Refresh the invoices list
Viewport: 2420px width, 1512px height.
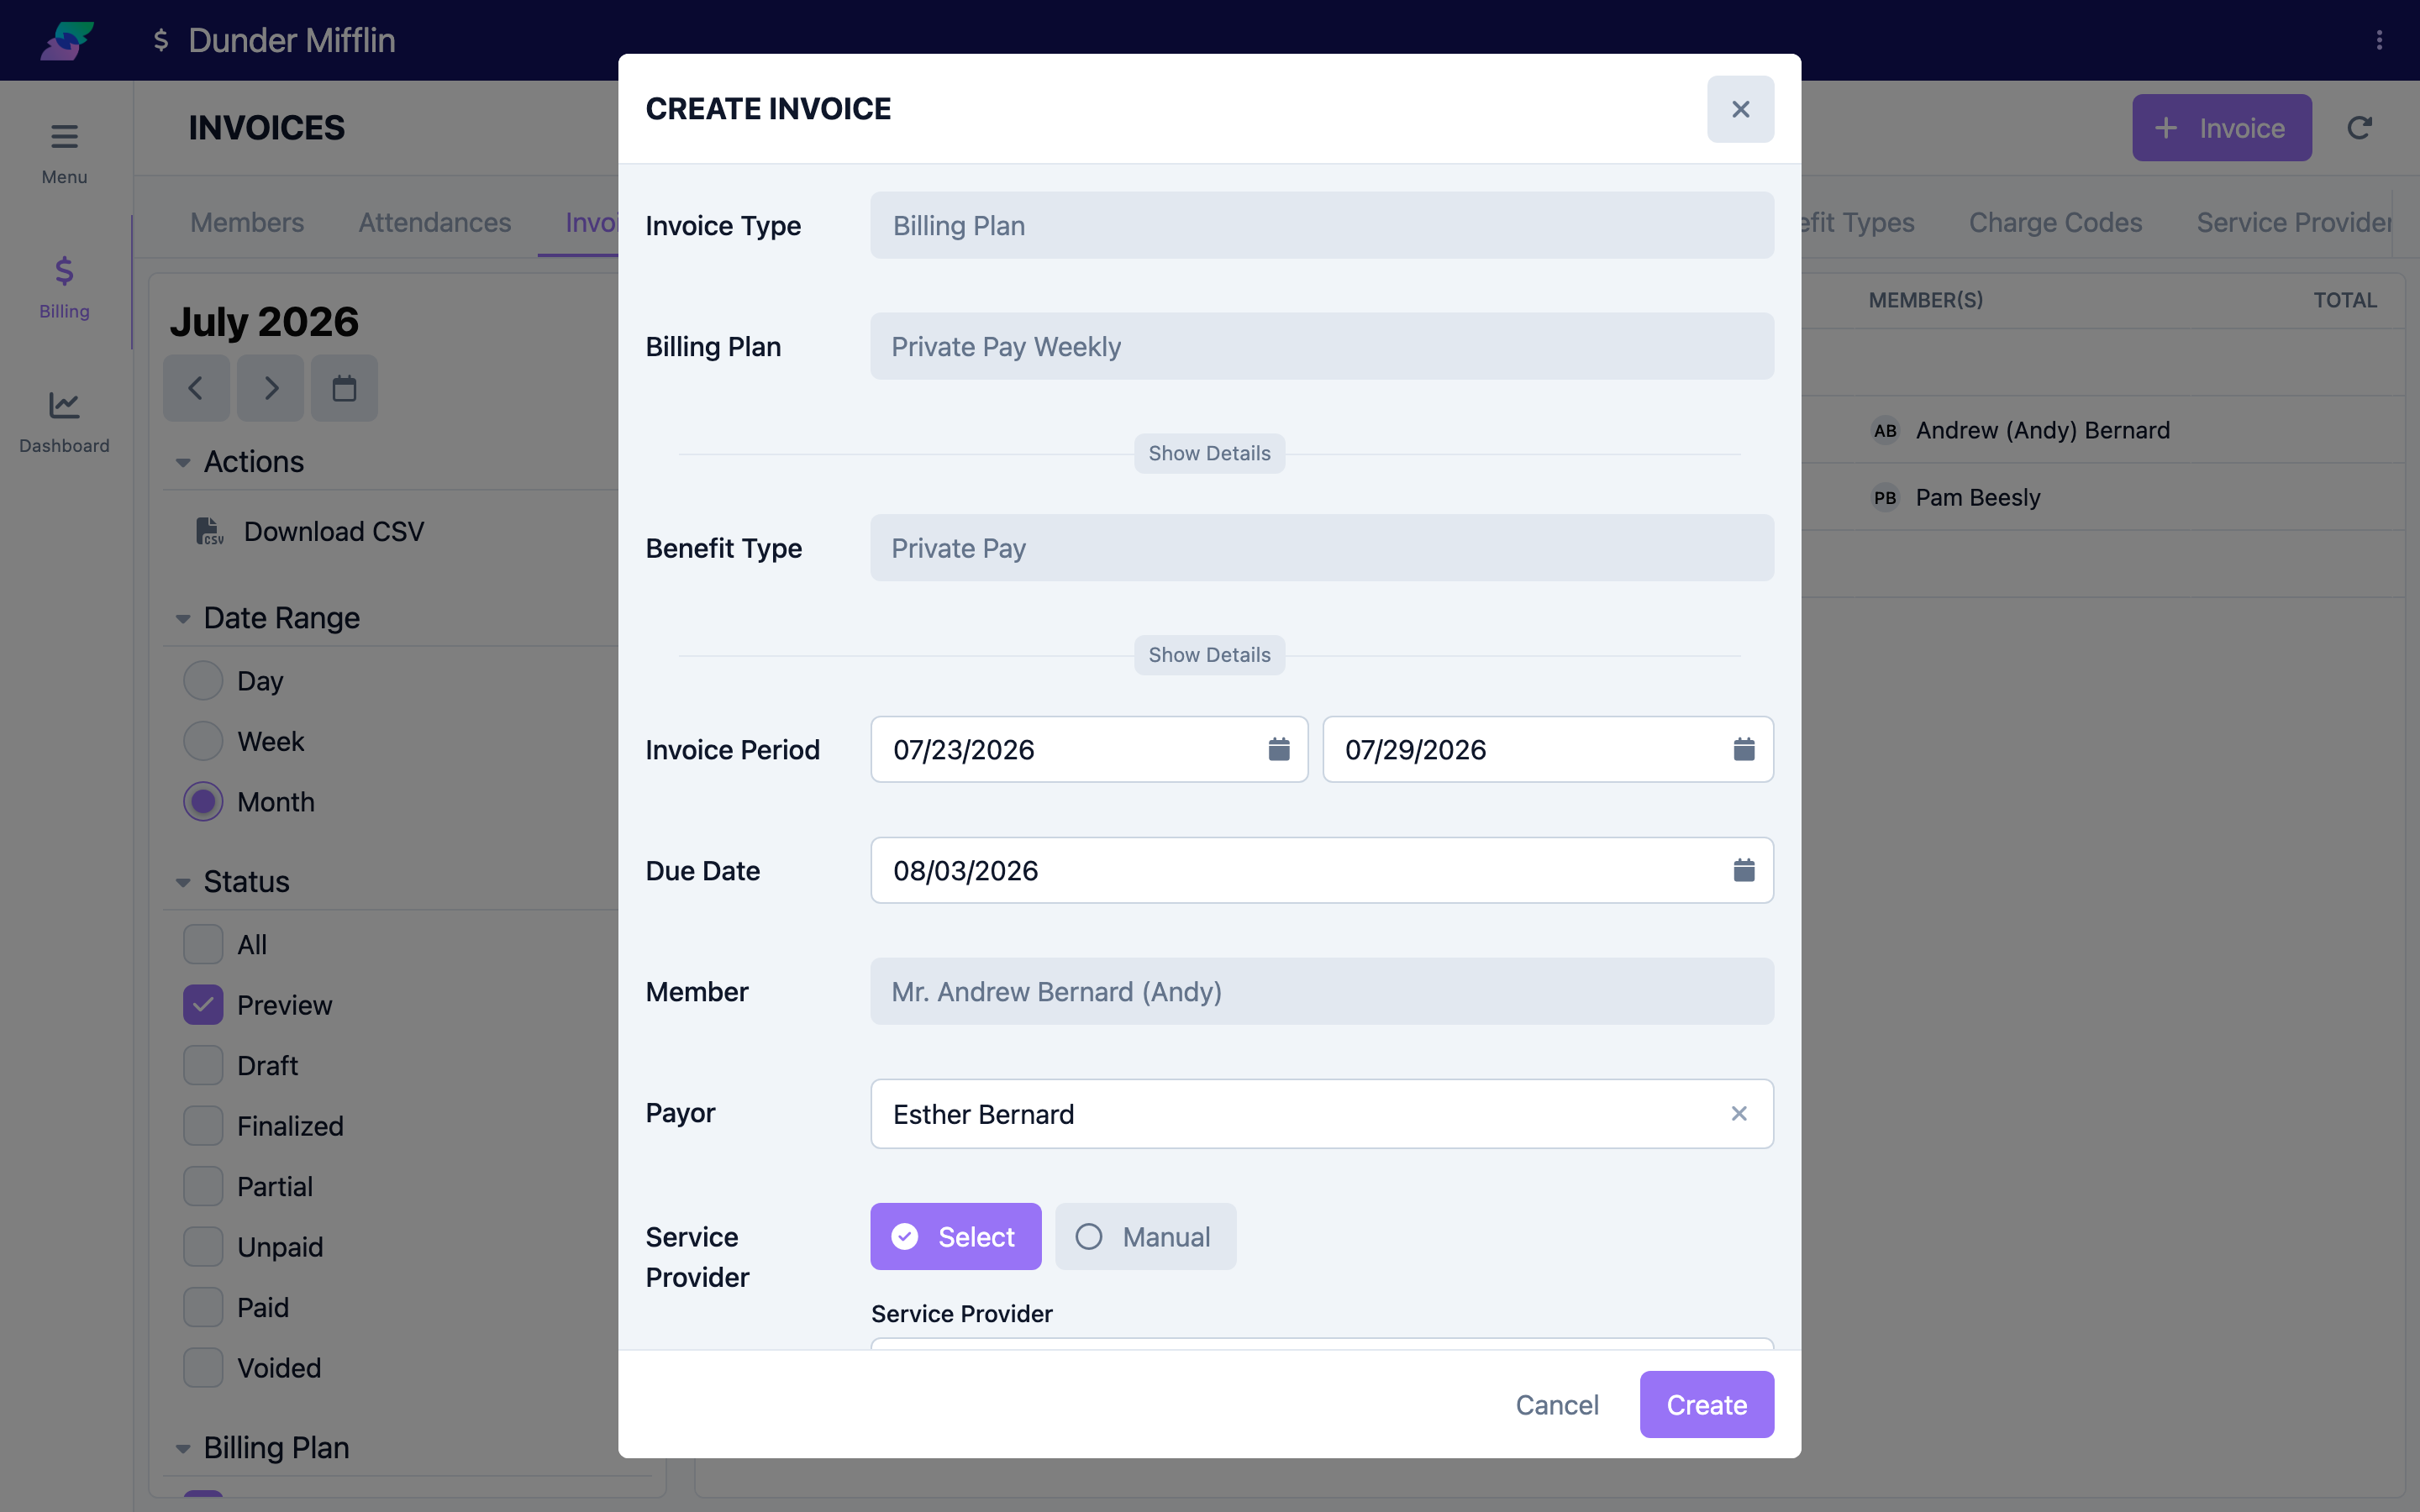point(2359,128)
